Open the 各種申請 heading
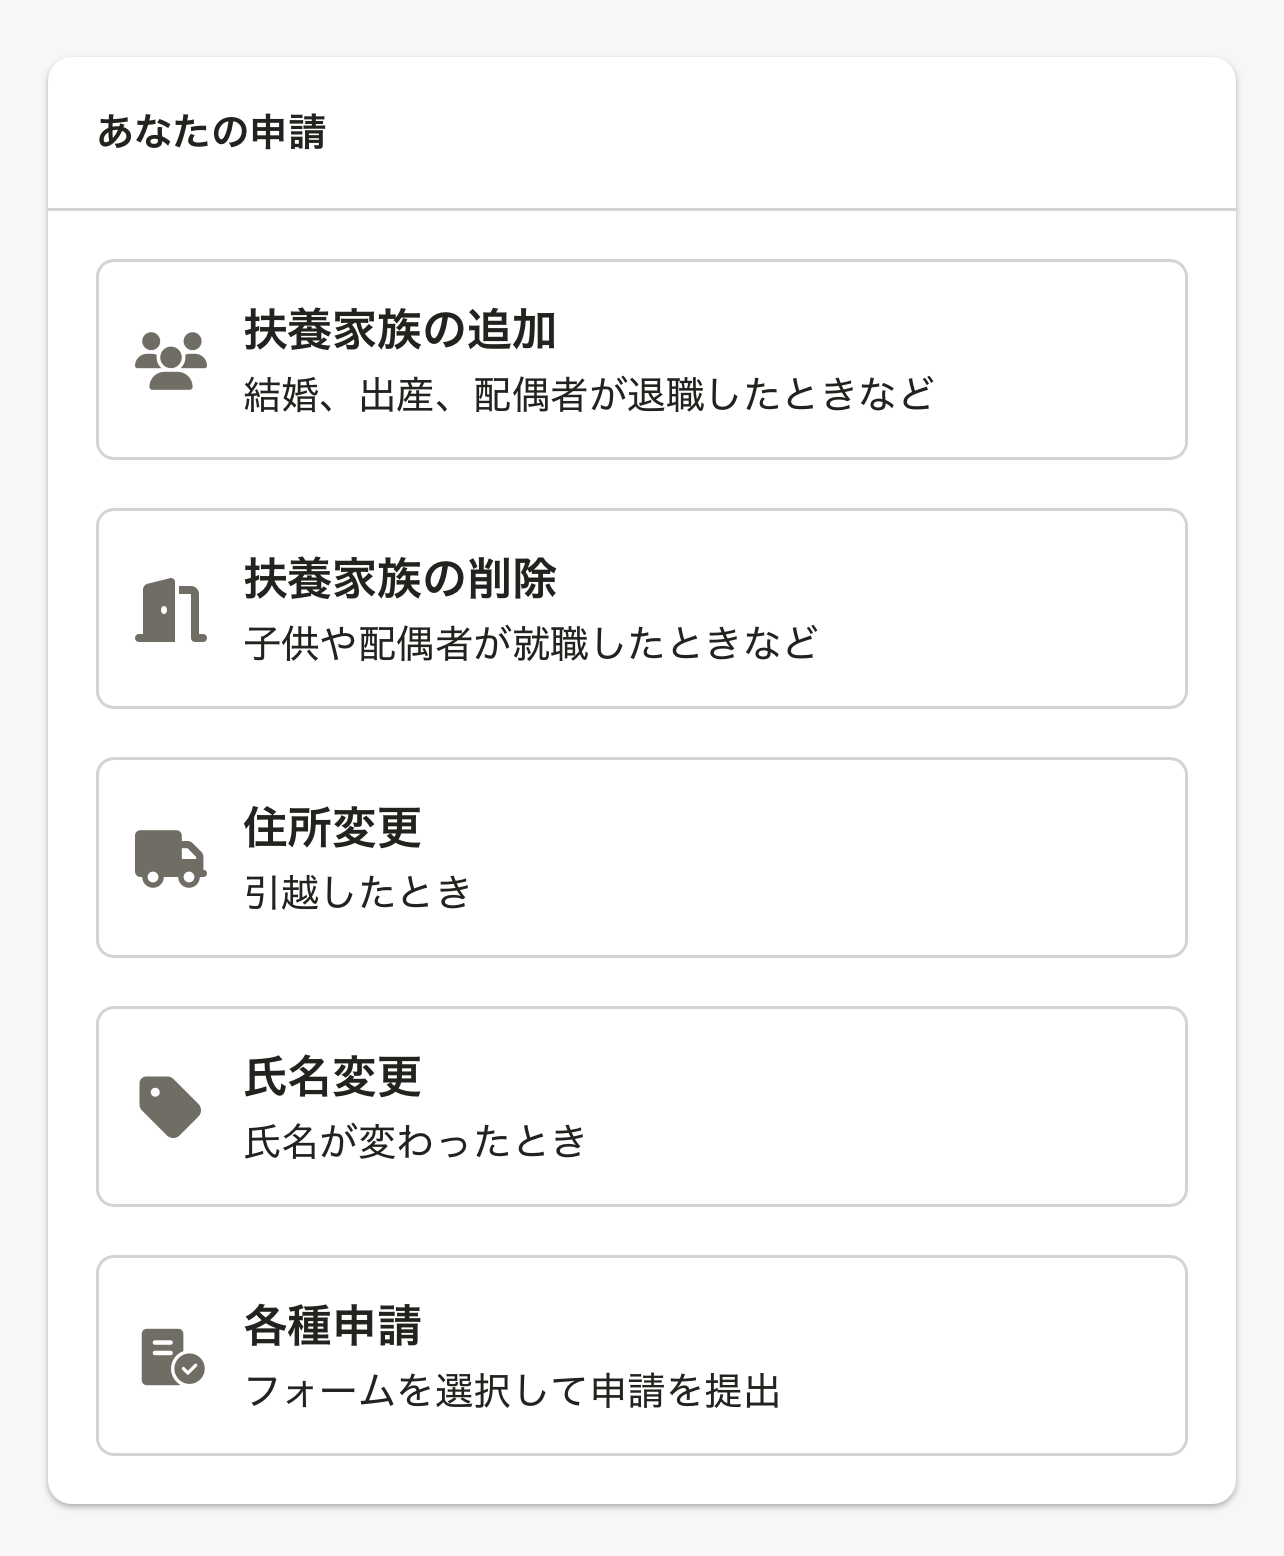 (x=332, y=1326)
